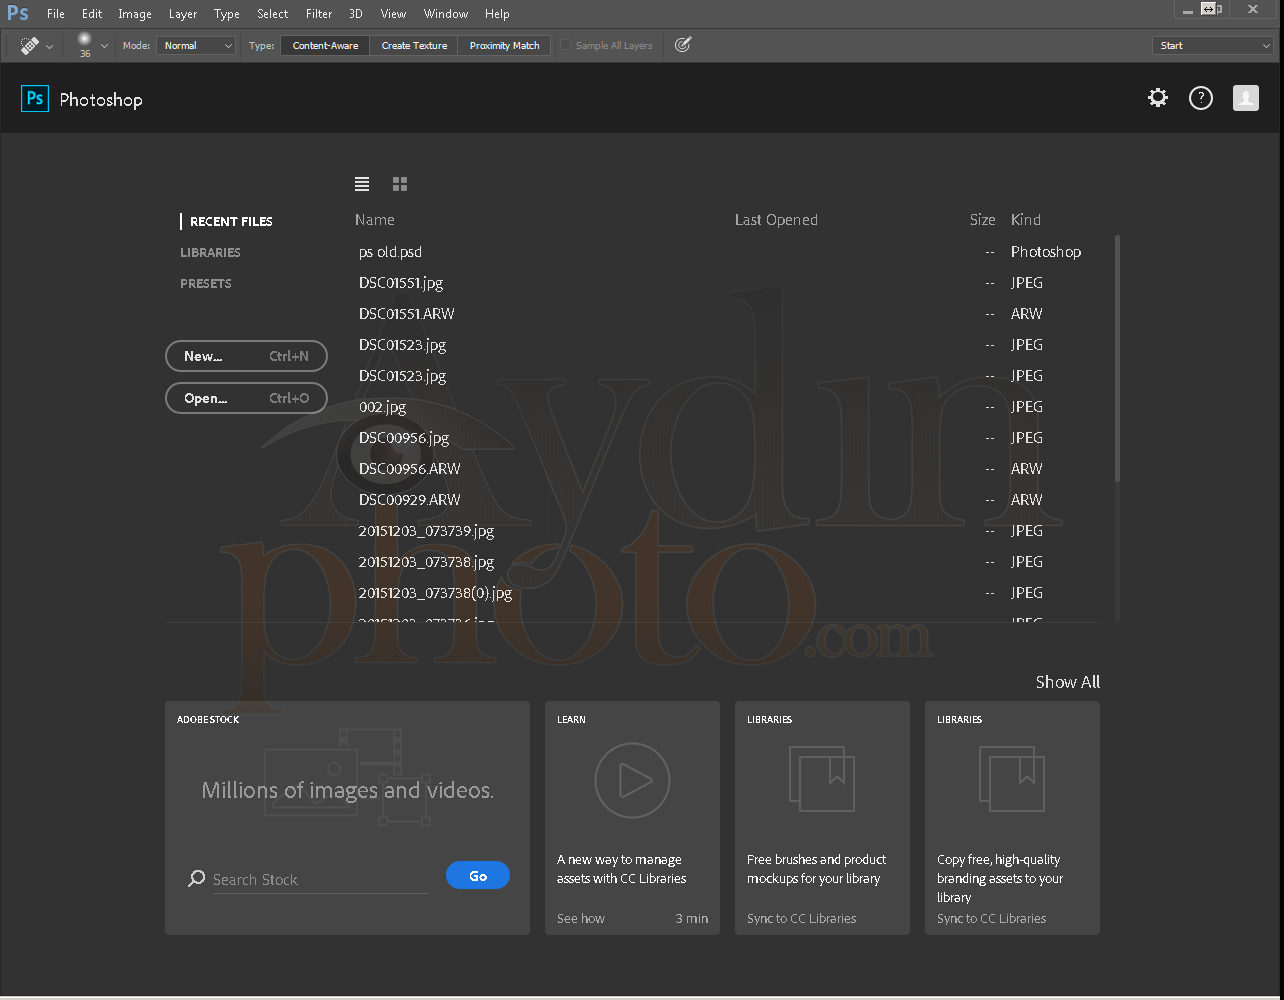Open the Start workspace dropdown

tap(1212, 45)
